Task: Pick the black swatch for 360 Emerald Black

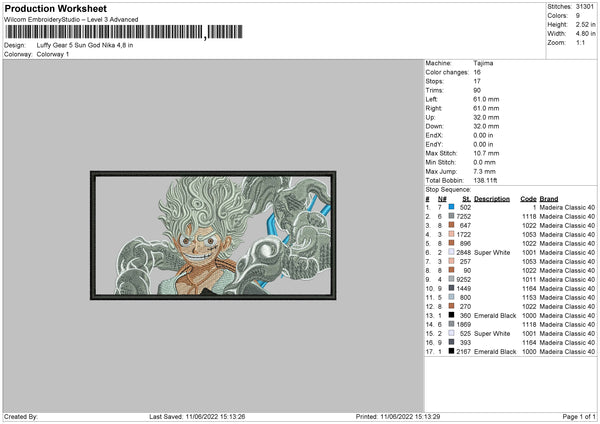Action: point(452,315)
